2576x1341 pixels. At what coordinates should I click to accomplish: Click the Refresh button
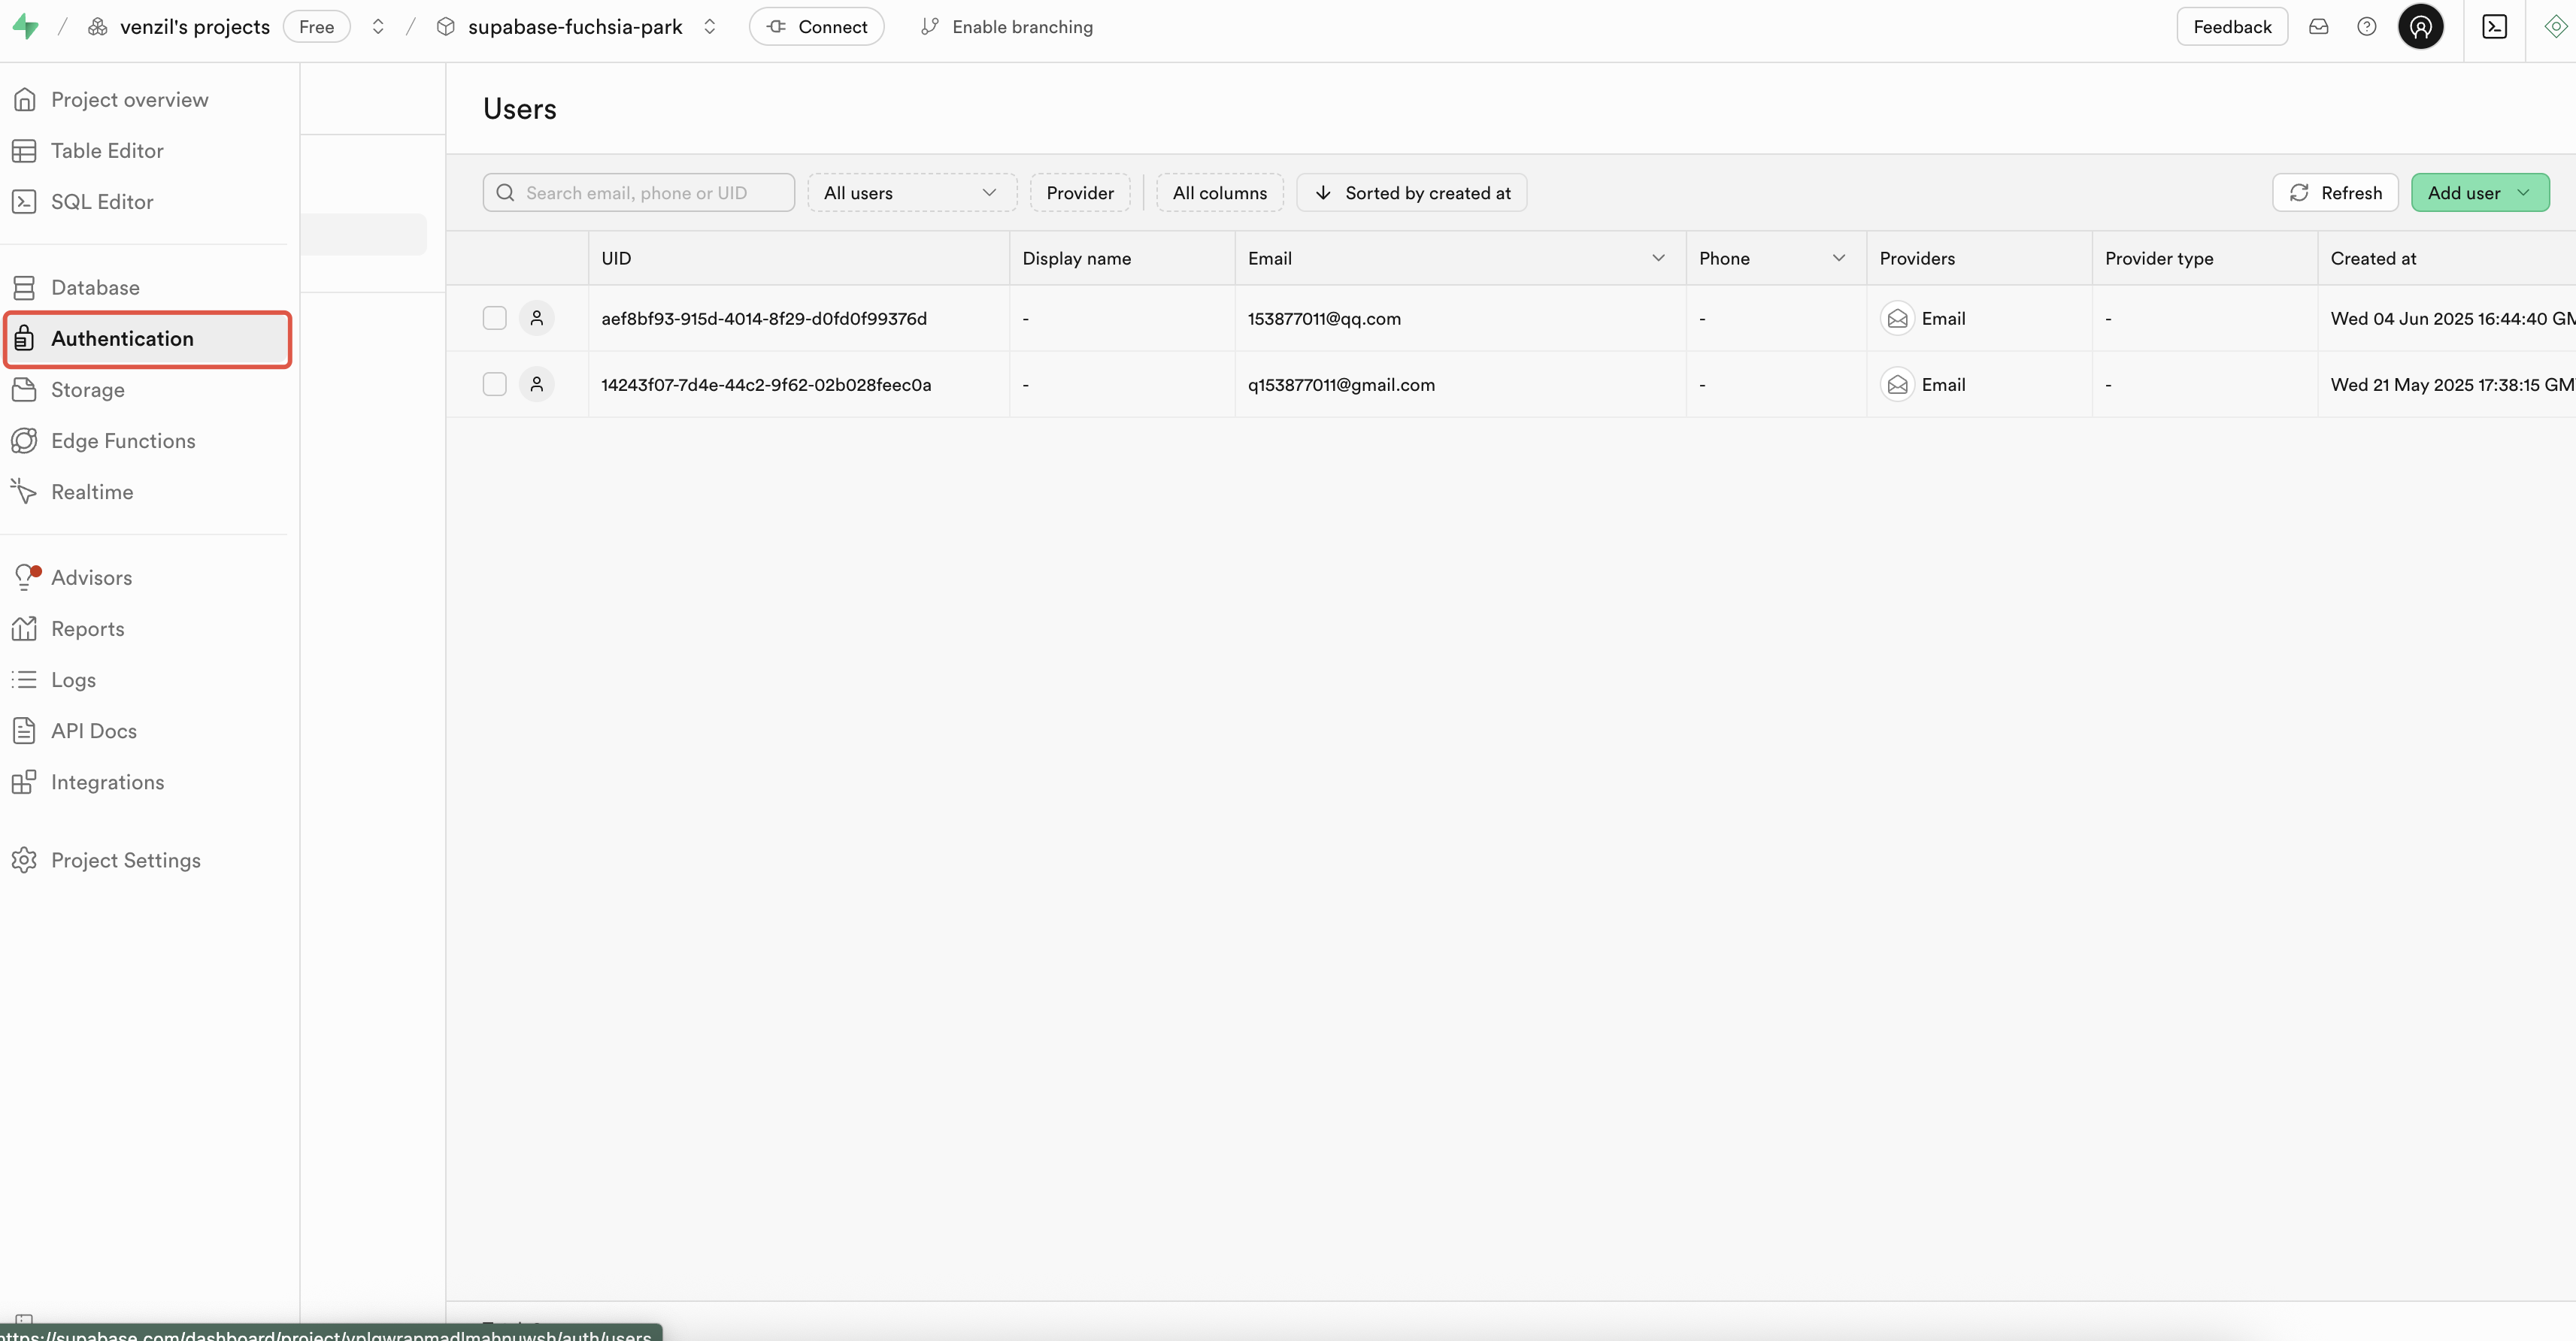2335,193
